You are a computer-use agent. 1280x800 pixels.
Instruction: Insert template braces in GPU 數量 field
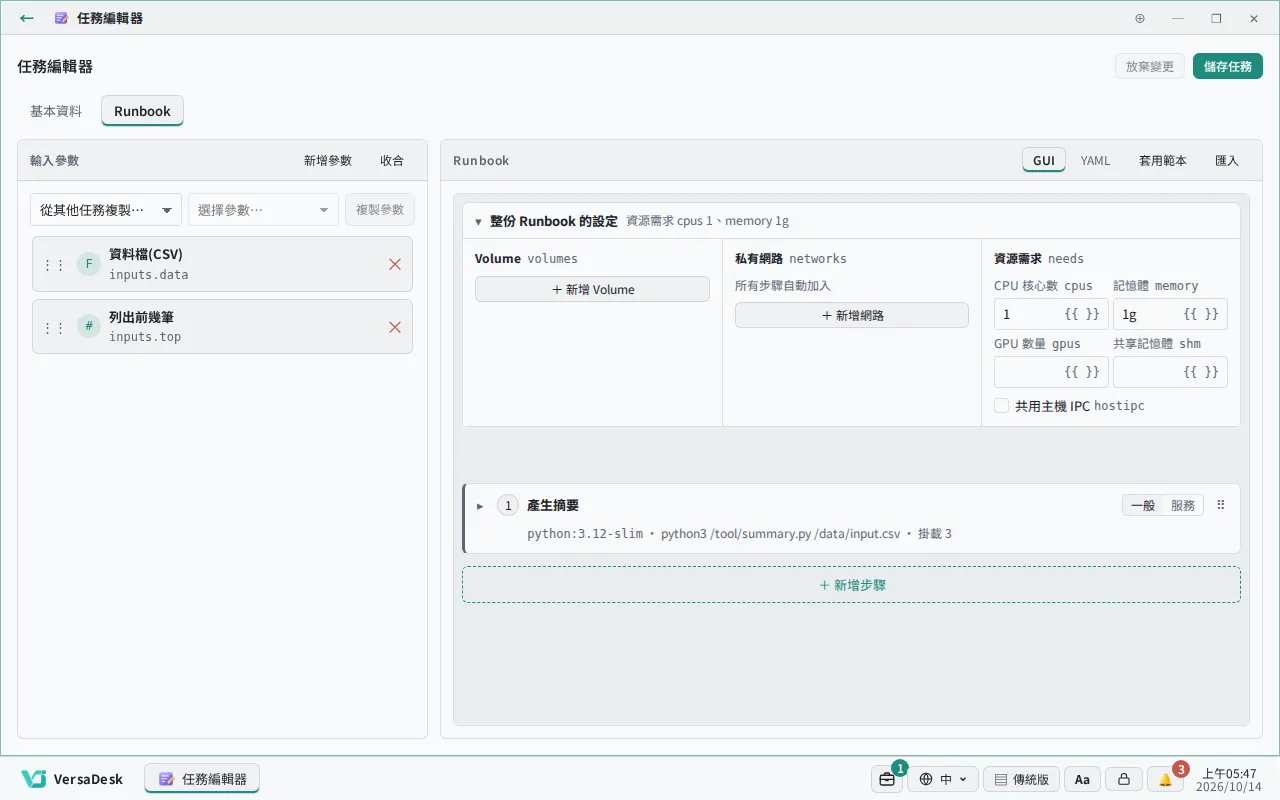click(x=1082, y=372)
